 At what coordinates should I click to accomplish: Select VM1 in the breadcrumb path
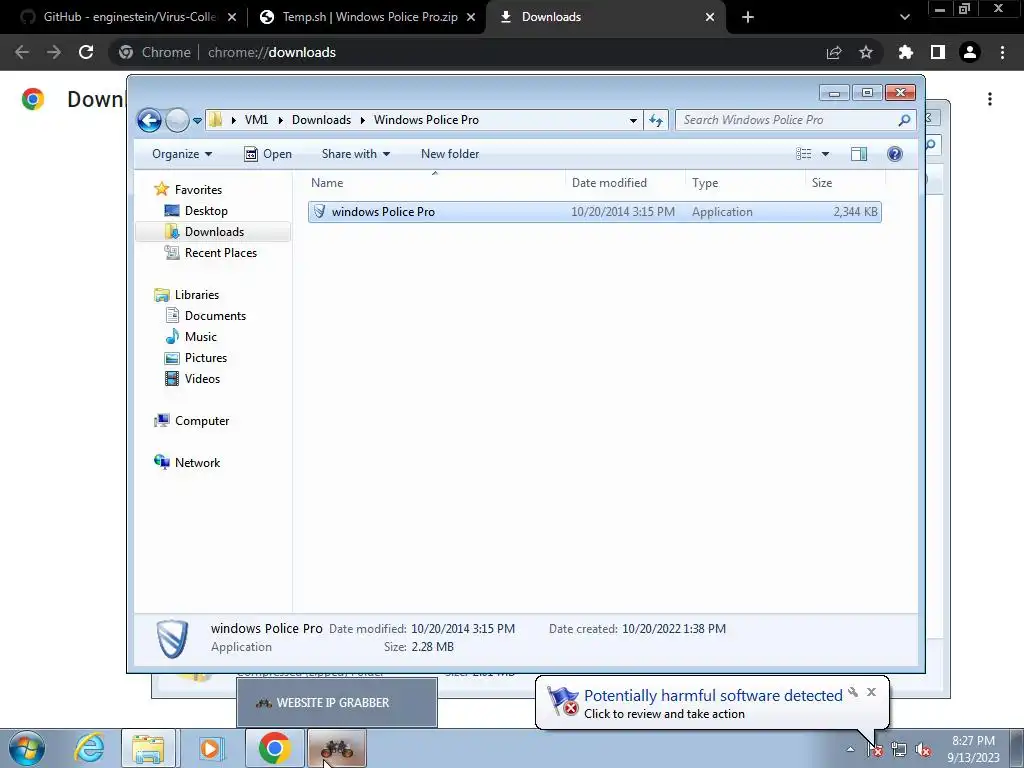(256, 120)
